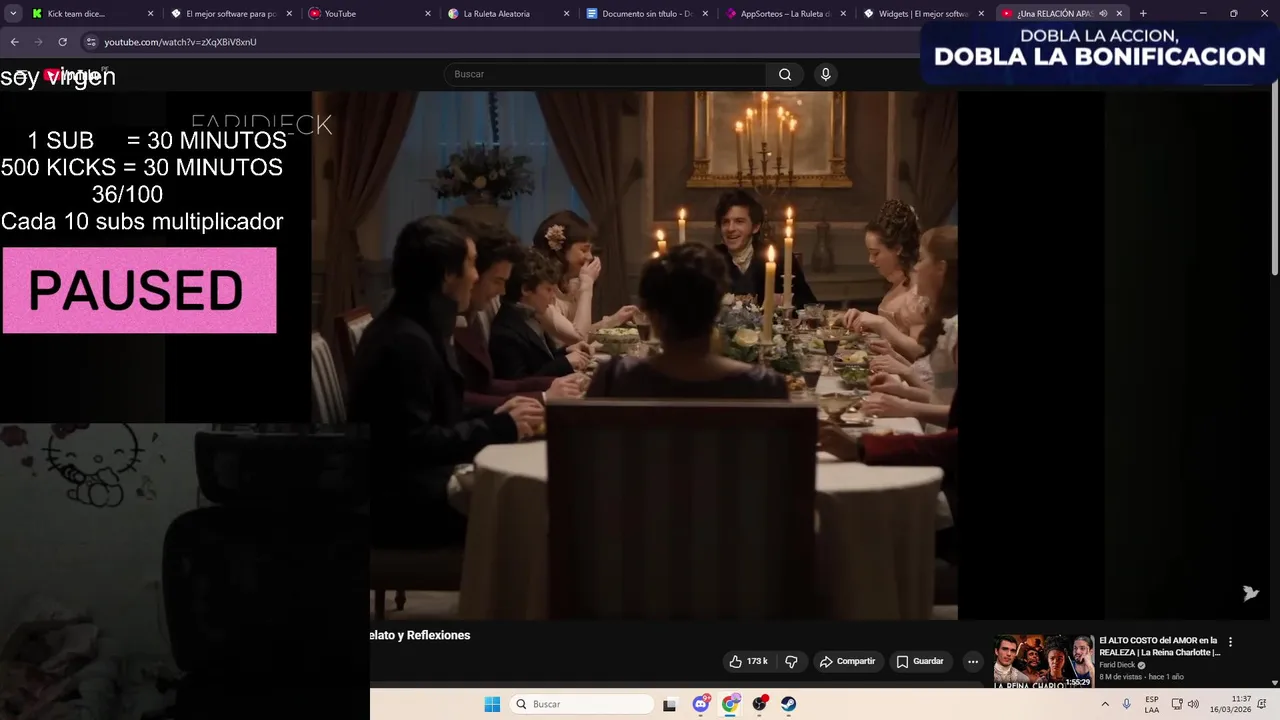The height and width of the screenshot is (720, 1280).
Task: Open the Windows Start menu
Action: [x=492, y=704]
